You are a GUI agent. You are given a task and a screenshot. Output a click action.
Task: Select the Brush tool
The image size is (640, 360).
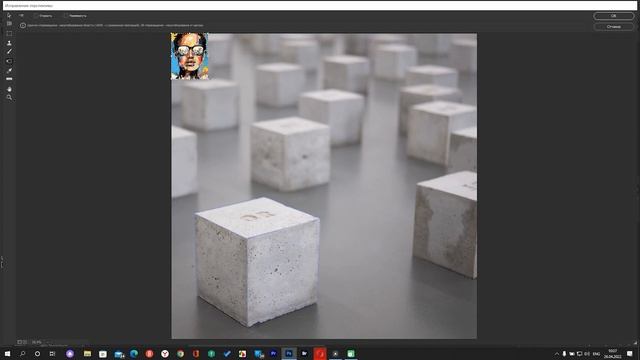coord(9,52)
